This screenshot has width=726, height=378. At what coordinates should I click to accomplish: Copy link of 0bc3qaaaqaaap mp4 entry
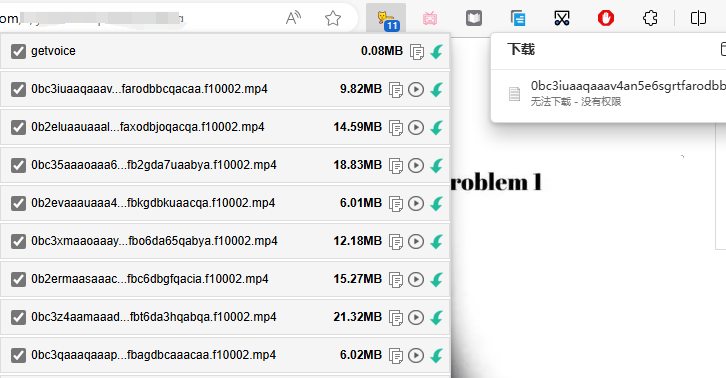pos(396,355)
